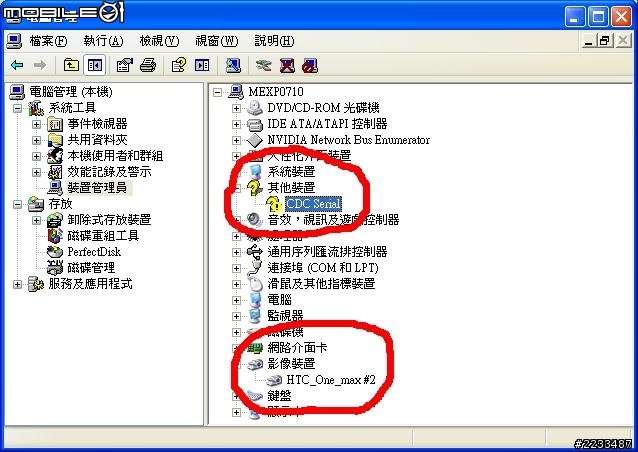Expand 服務及應用程式 in left tree
This screenshot has width=638, height=452.
pos(17,284)
